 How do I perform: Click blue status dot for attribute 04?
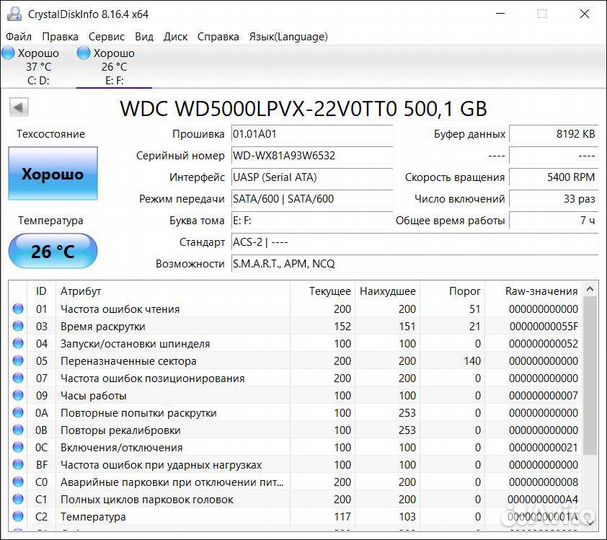18,343
